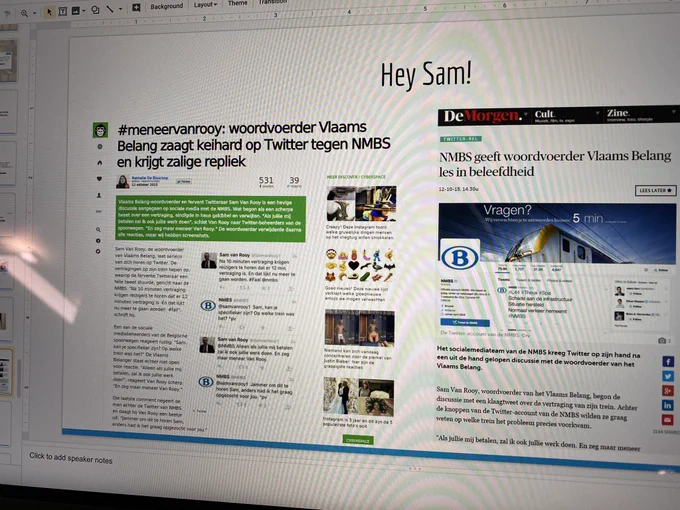This screenshot has width=680, height=510.
Task: Open the Background options
Action: tap(167, 6)
